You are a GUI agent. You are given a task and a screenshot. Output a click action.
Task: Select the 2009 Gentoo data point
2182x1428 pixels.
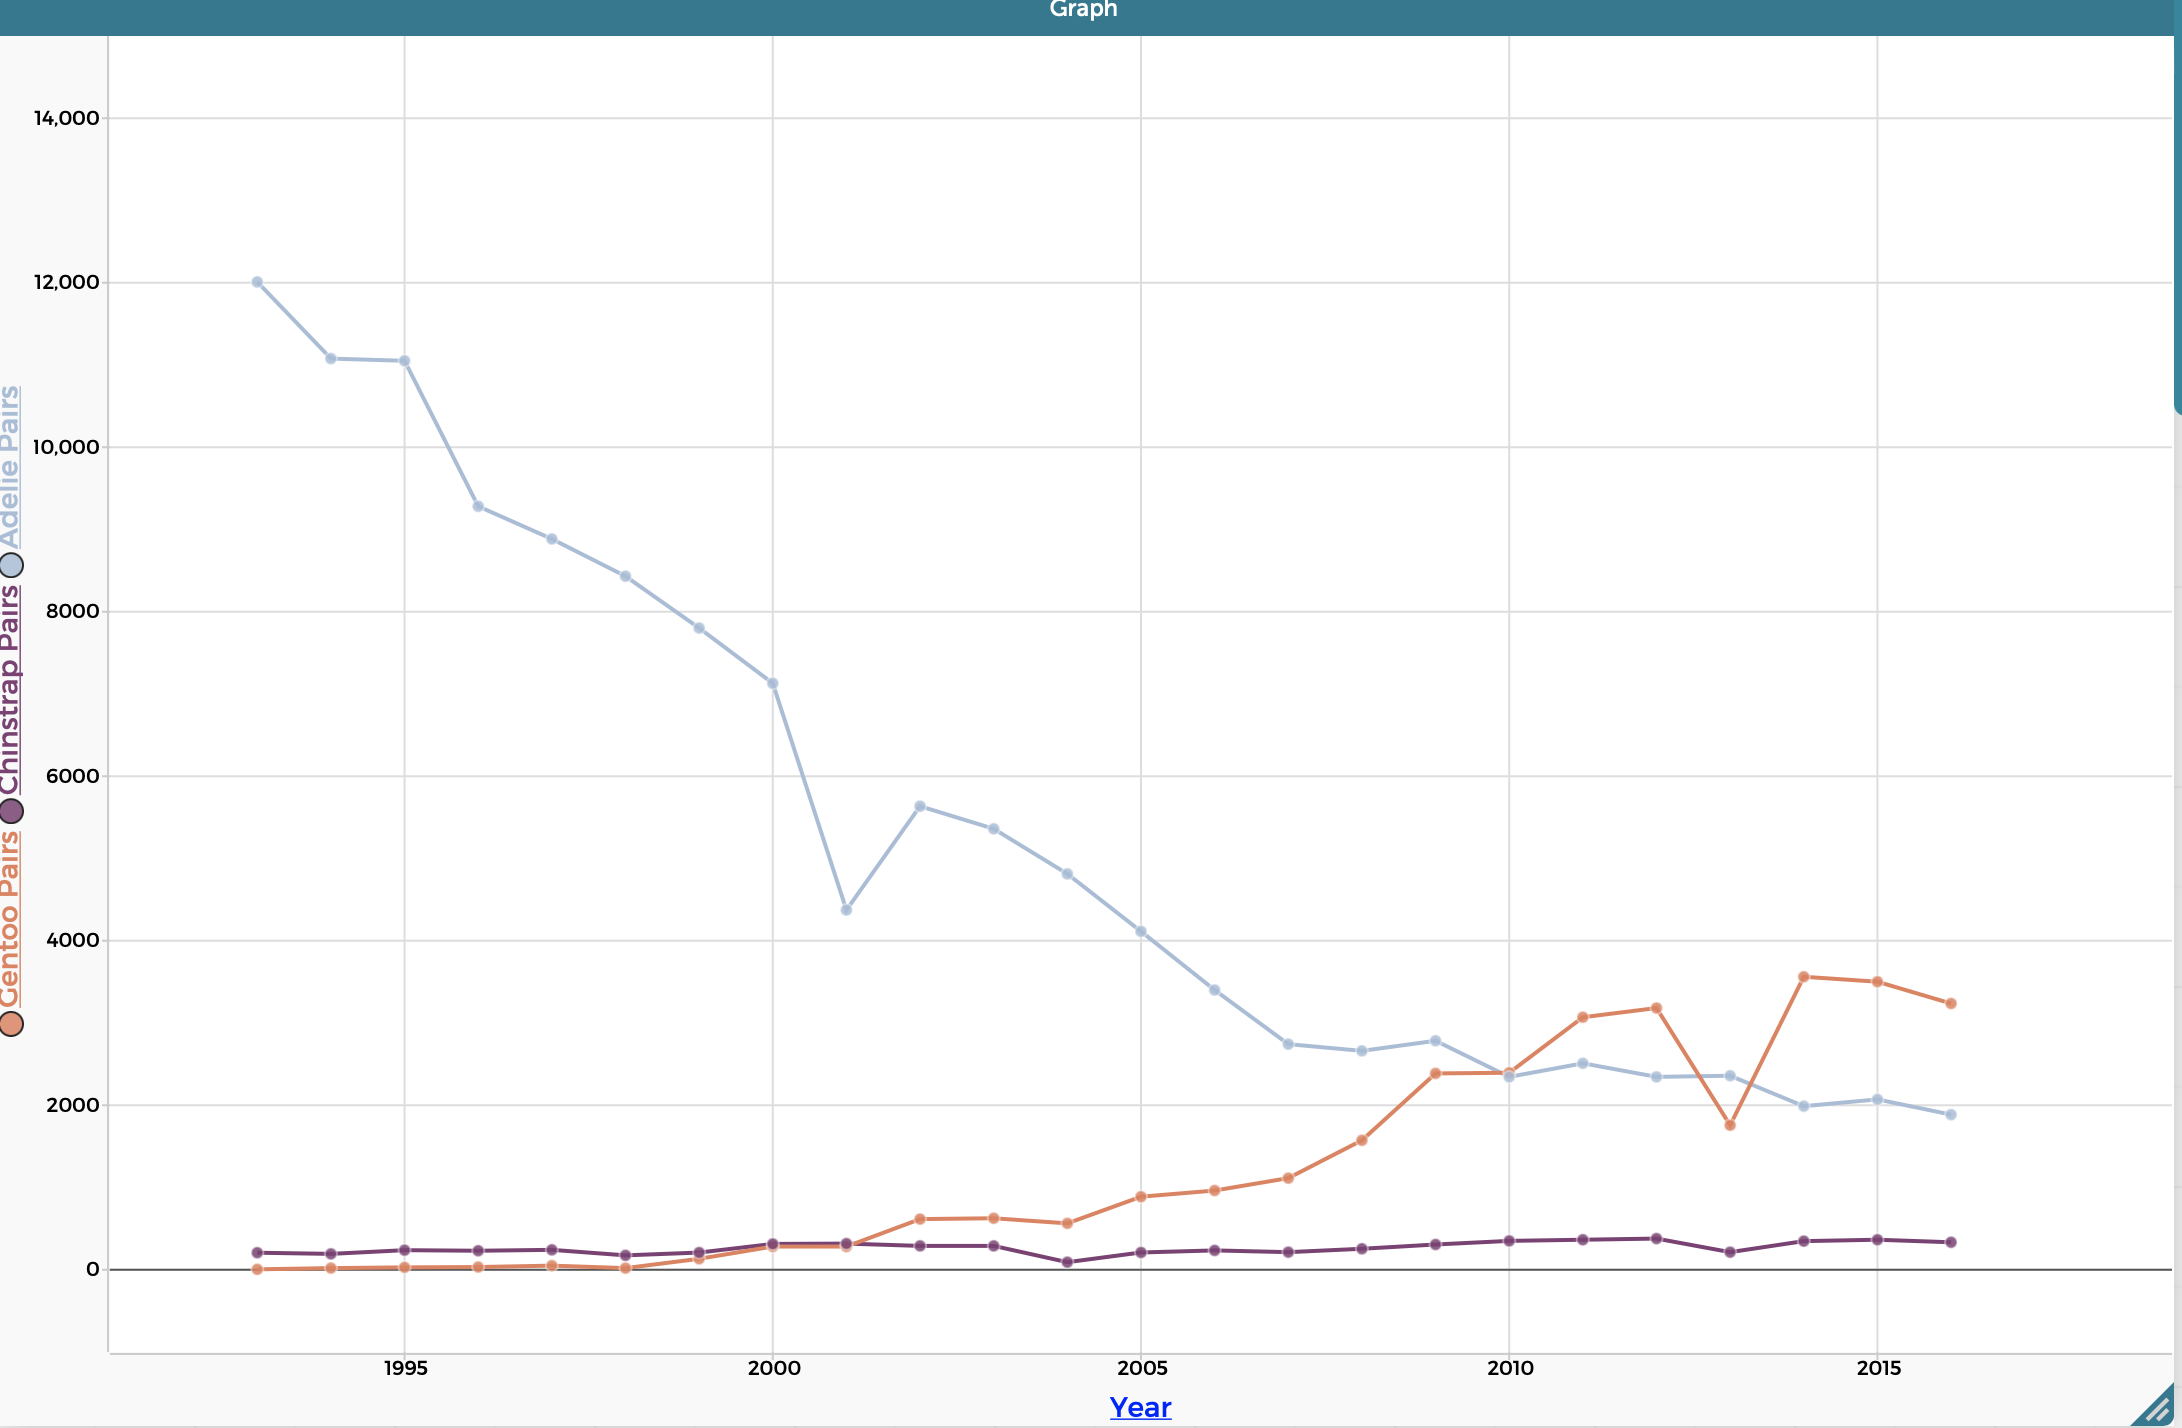pos(1435,1073)
